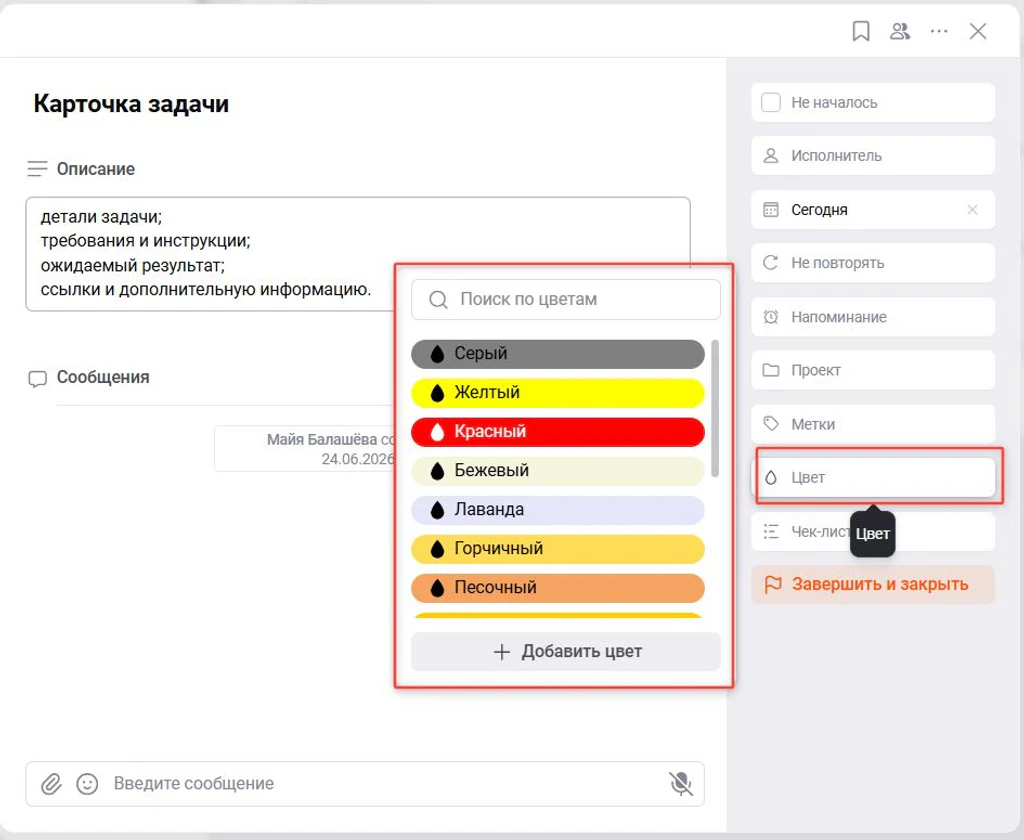
Task: Toggle the muted microphone icon
Action: pos(680,783)
